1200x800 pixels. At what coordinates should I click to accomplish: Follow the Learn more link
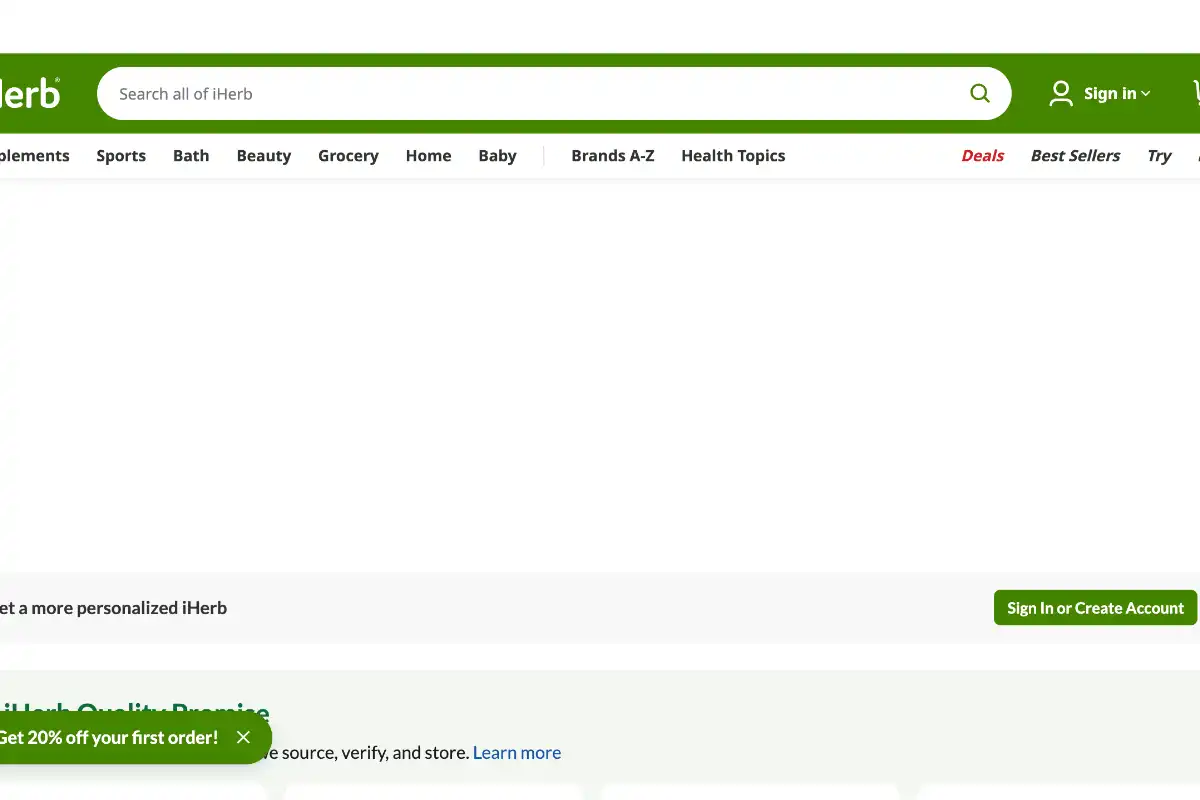coord(517,753)
